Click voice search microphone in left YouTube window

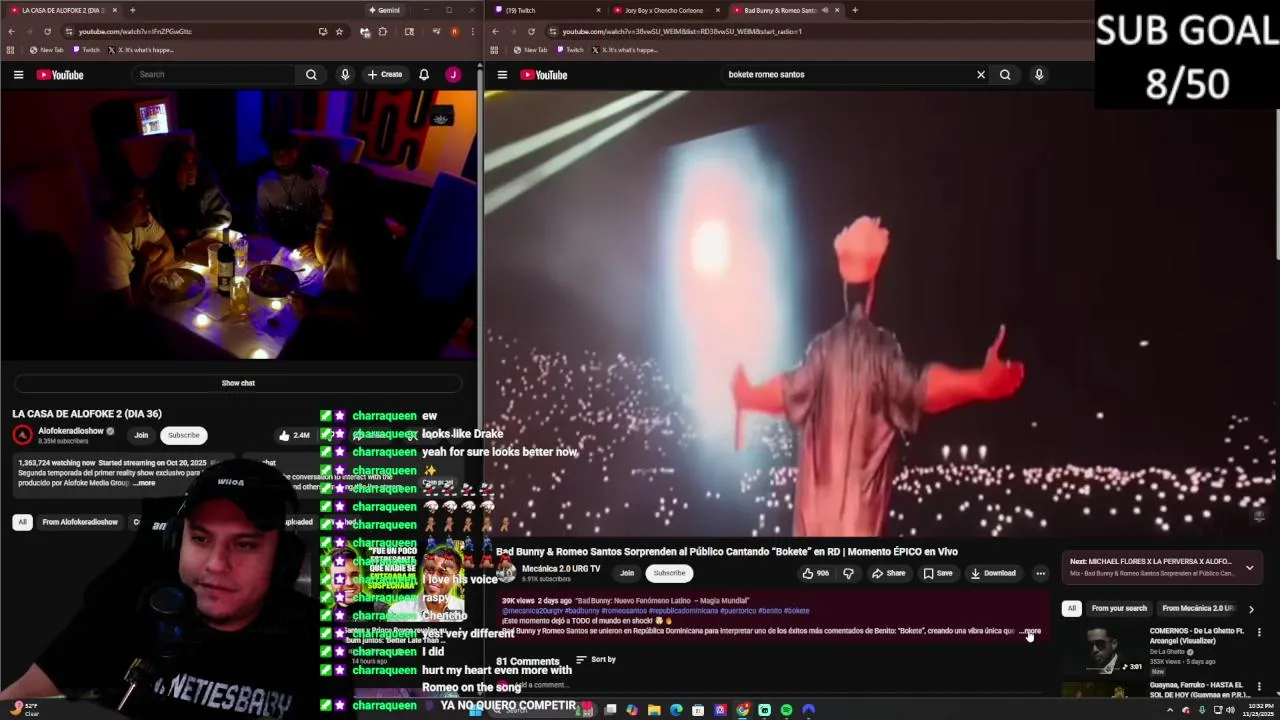(x=345, y=75)
